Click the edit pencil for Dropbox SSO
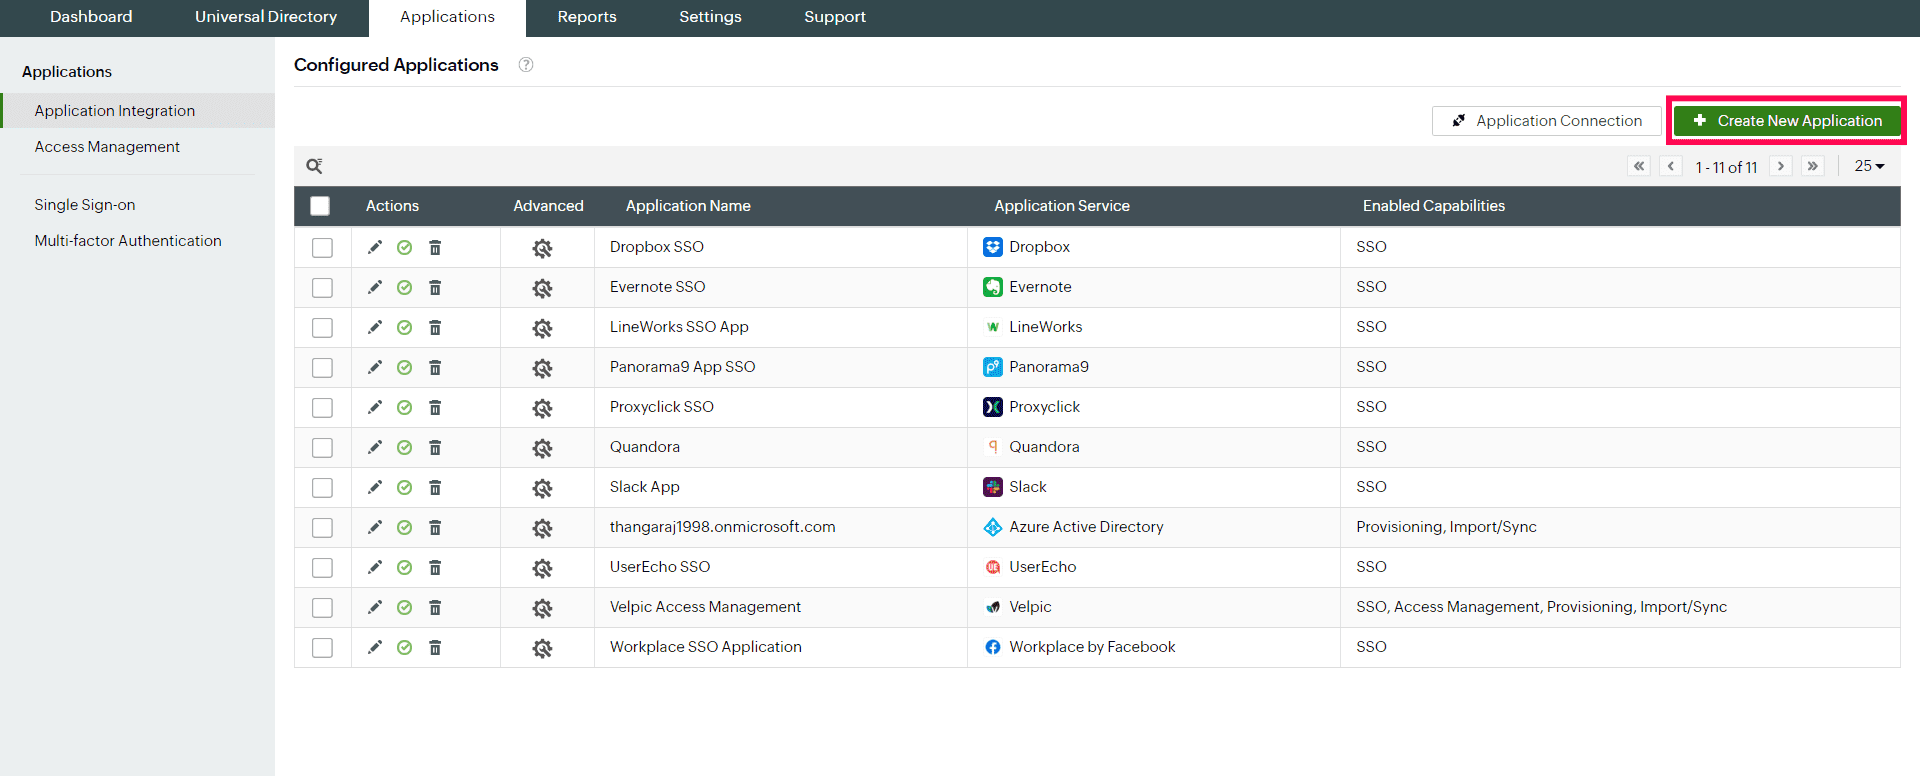1920x776 pixels. click(375, 247)
